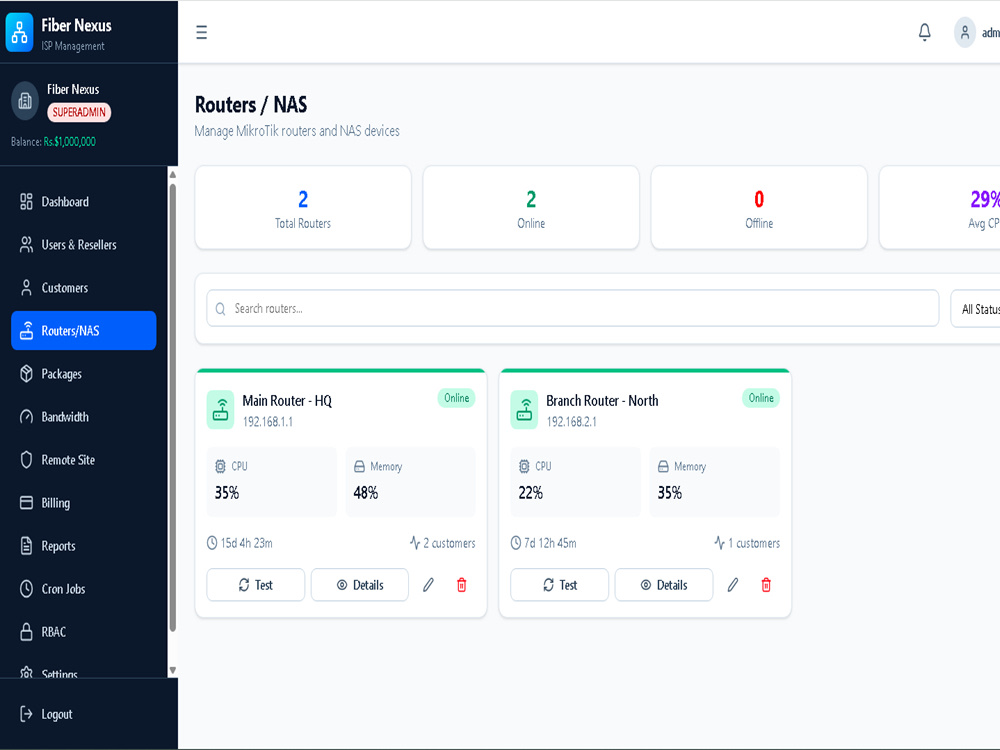Viewport: 1000px width, 750px height.
Task: Click the RBAC padlock icon
Action: coord(26,631)
